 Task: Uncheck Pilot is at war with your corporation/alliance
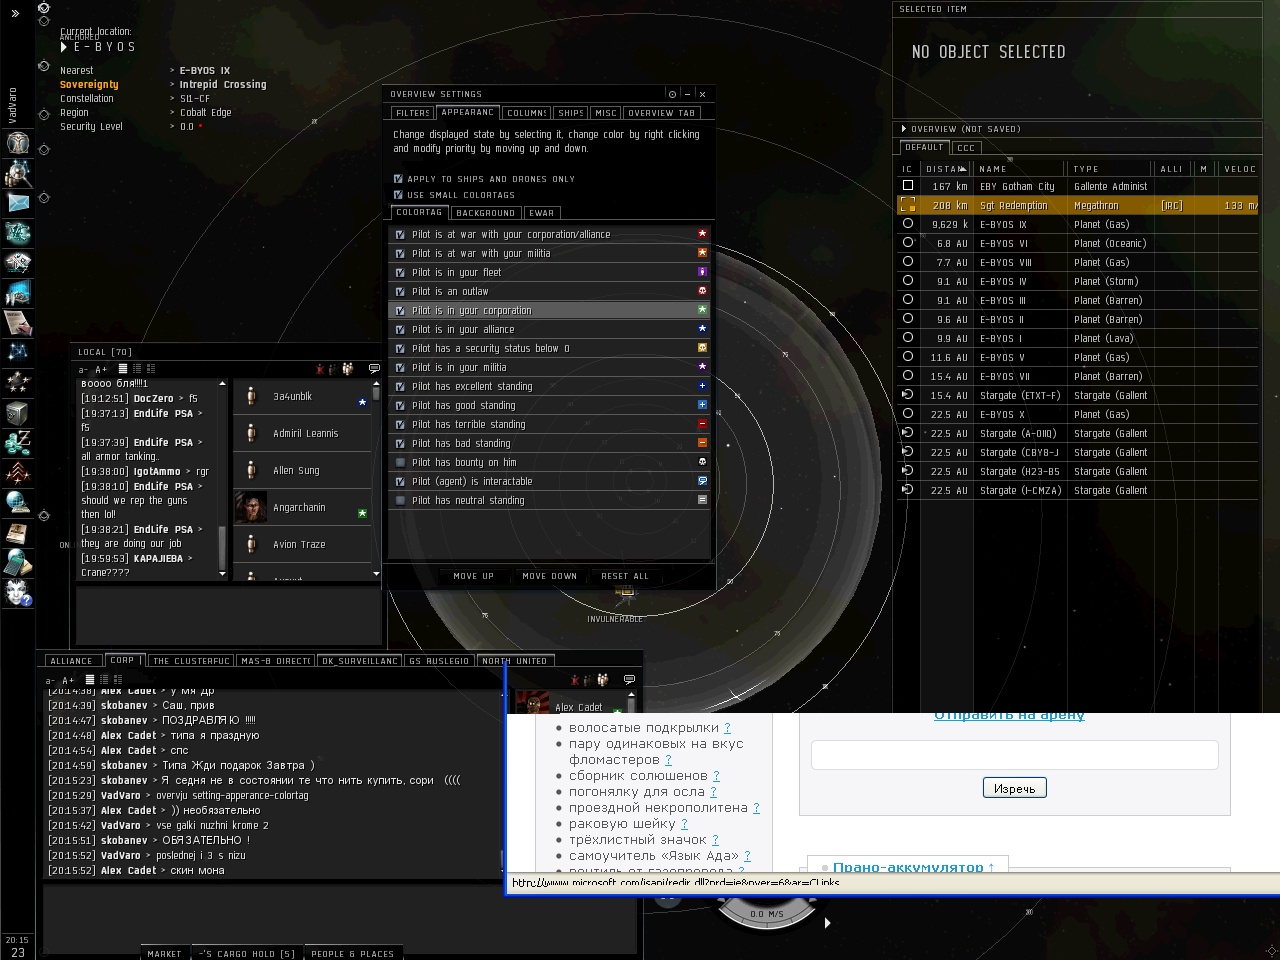400,234
